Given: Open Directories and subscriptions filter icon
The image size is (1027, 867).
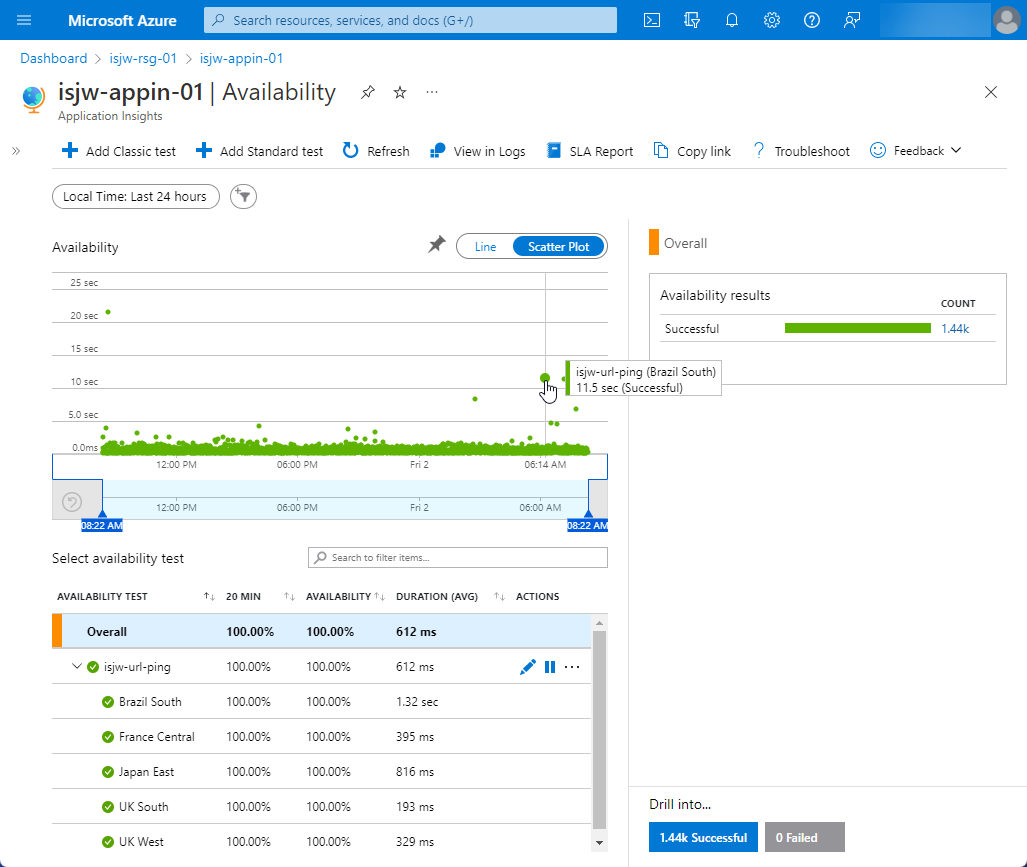Looking at the screenshot, I should coord(692,20).
